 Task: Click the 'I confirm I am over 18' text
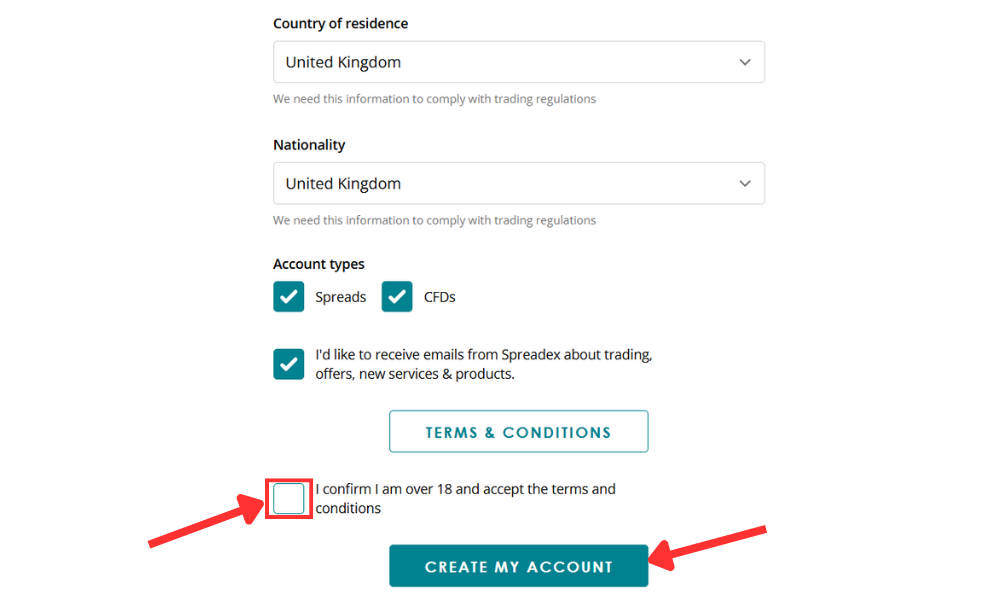[x=465, y=490]
